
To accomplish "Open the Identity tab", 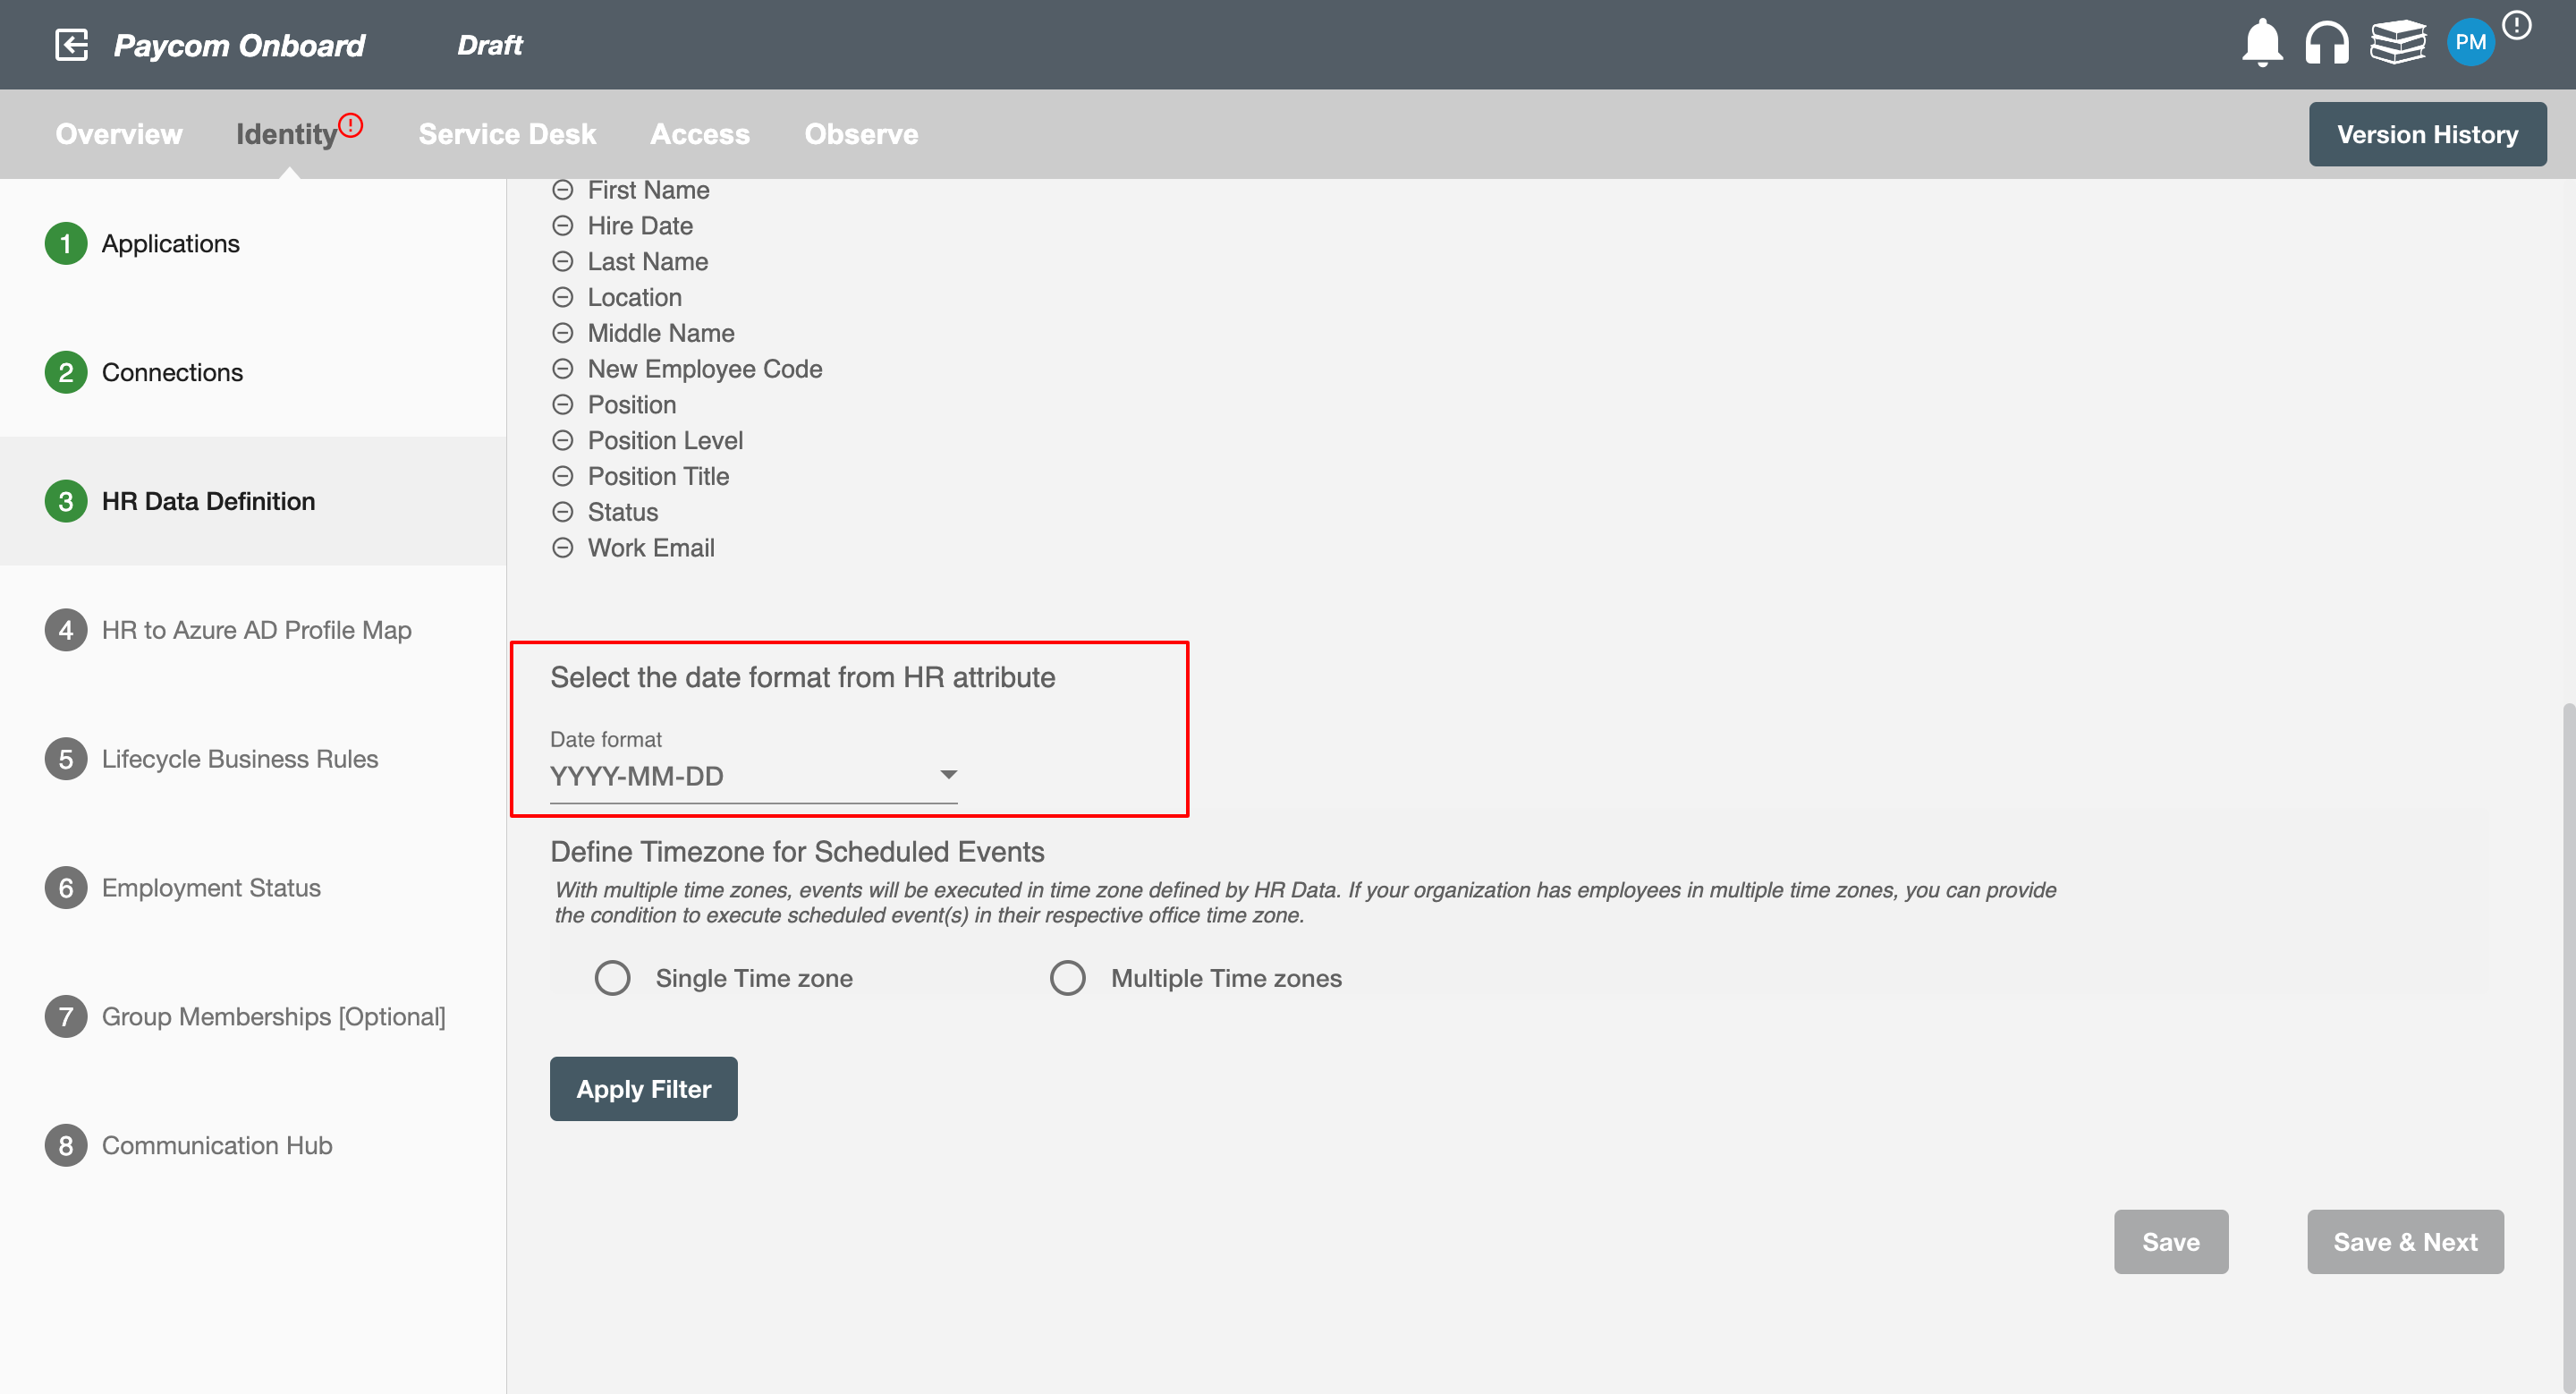I will click(286, 134).
